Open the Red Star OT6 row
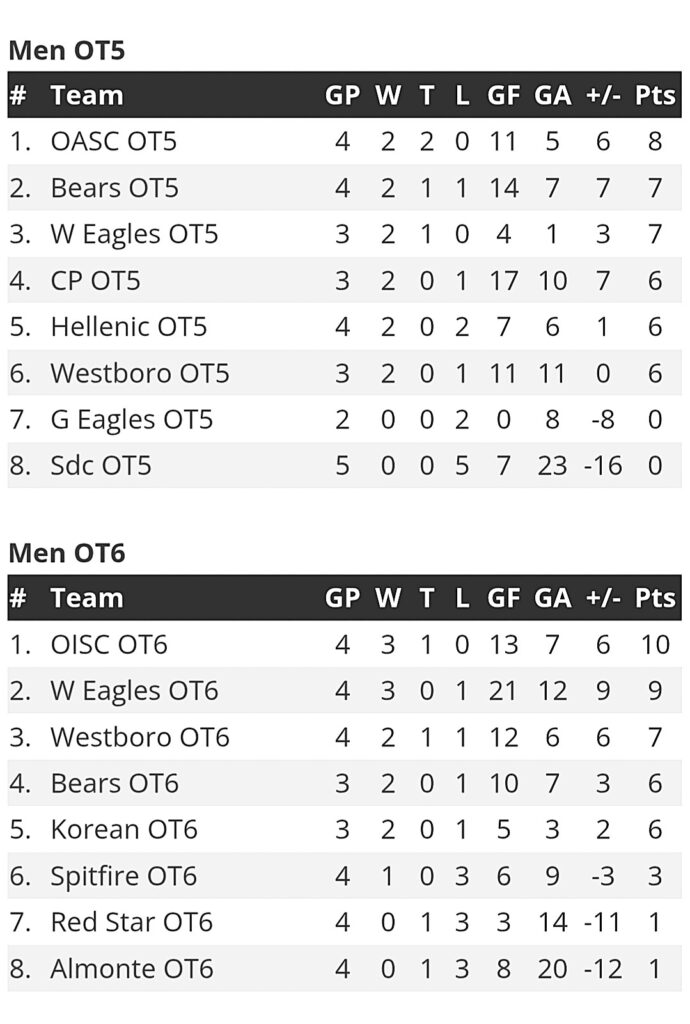 345,922
